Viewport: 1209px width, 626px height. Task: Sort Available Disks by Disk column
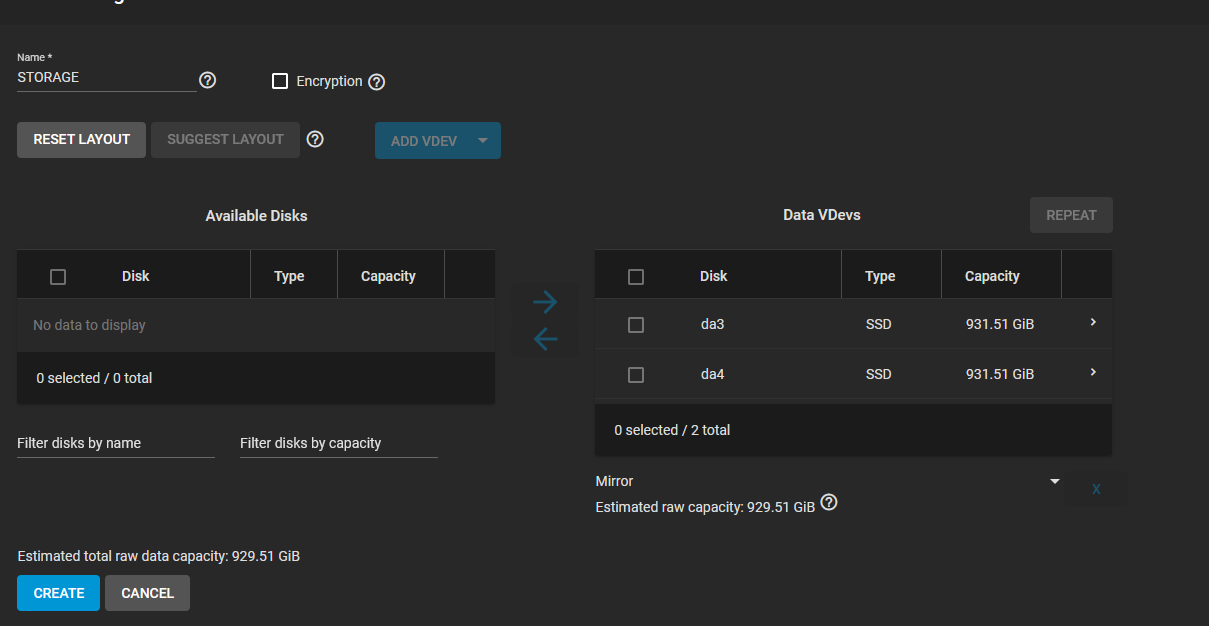pyautogui.click(x=135, y=276)
